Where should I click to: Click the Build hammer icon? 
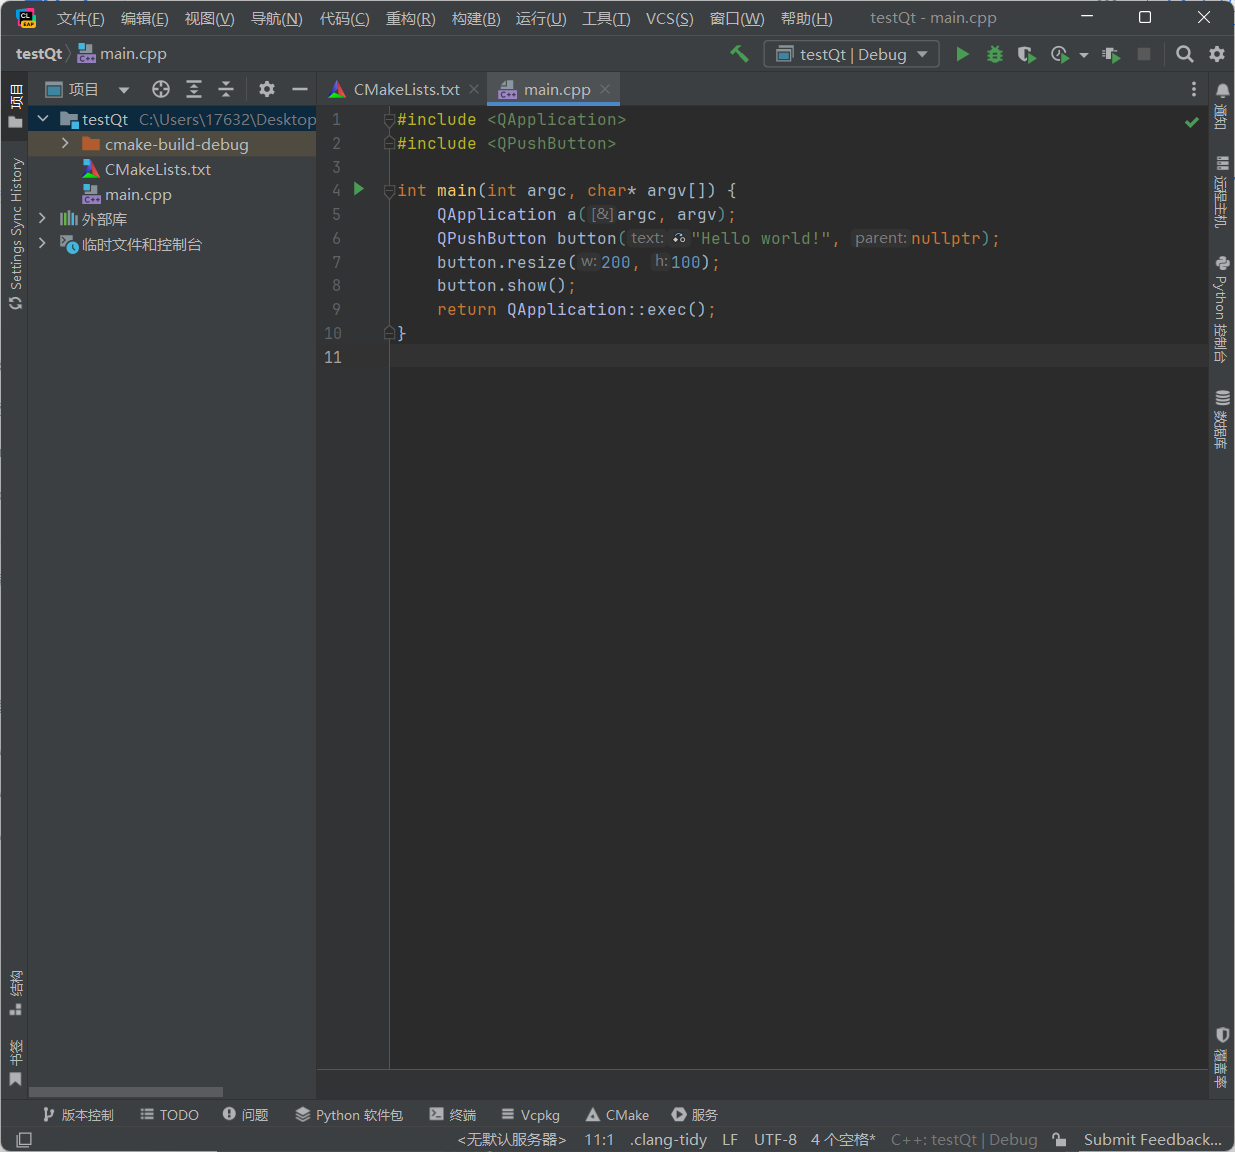tap(739, 54)
